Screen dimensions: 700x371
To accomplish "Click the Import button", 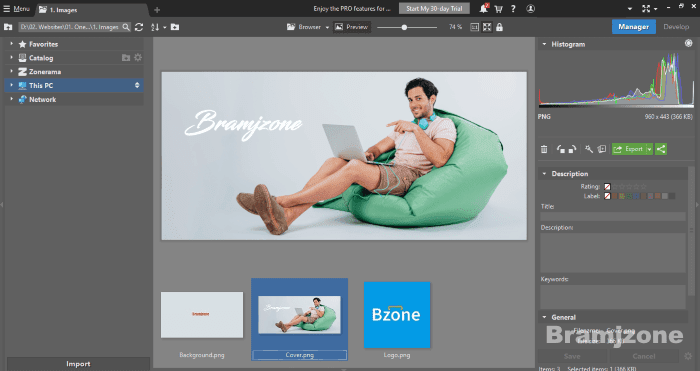I will pyautogui.click(x=78, y=364).
